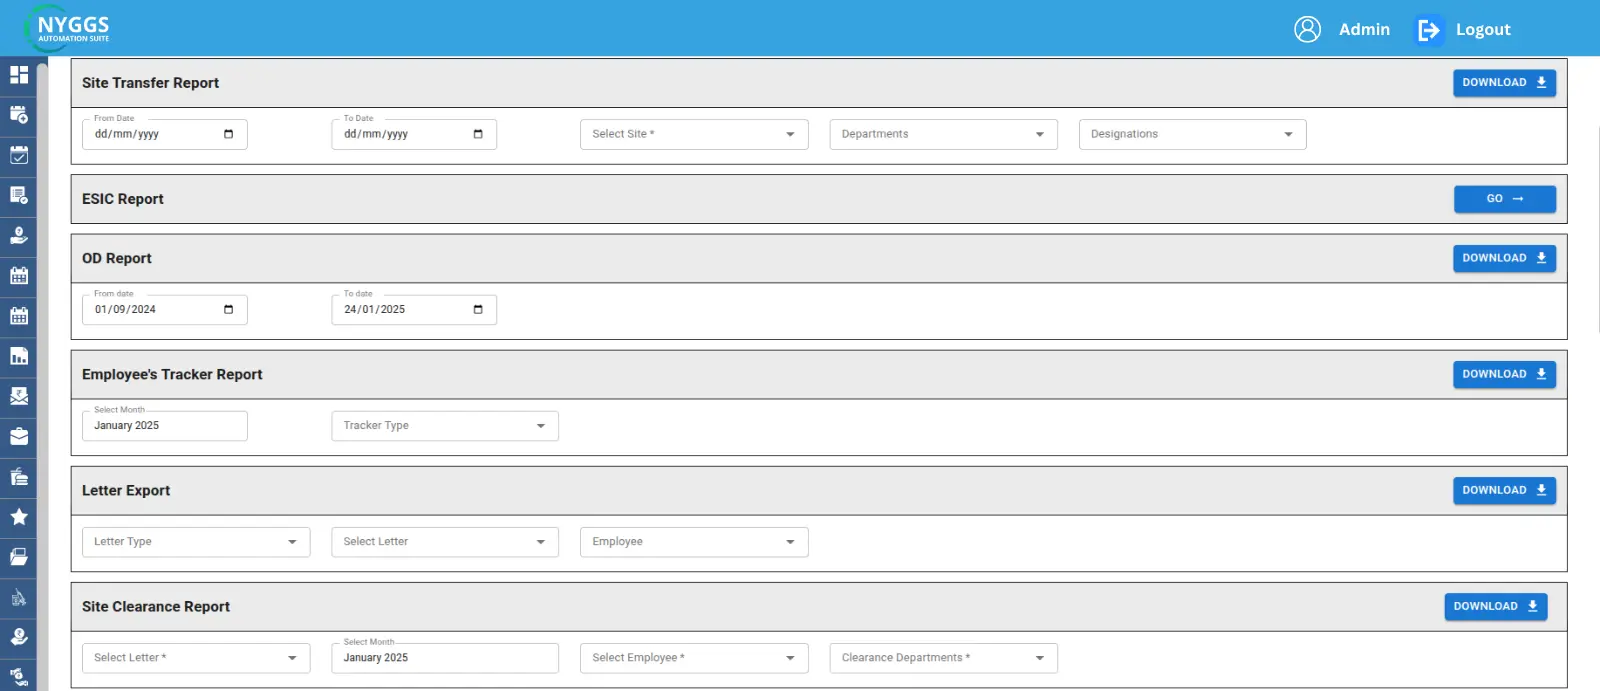
Task: Open the dashboard grid icon in sidebar
Action: click(x=19, y=75)
